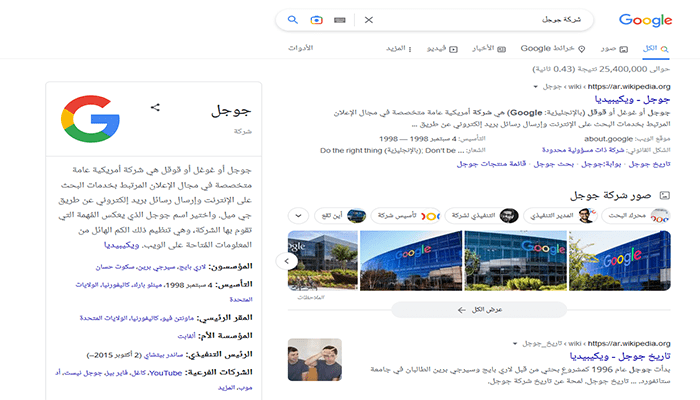Viewport: 700px width, 400px height.
Task: Select the محرك البحث image chip
Action: click(x=636, y=216)
